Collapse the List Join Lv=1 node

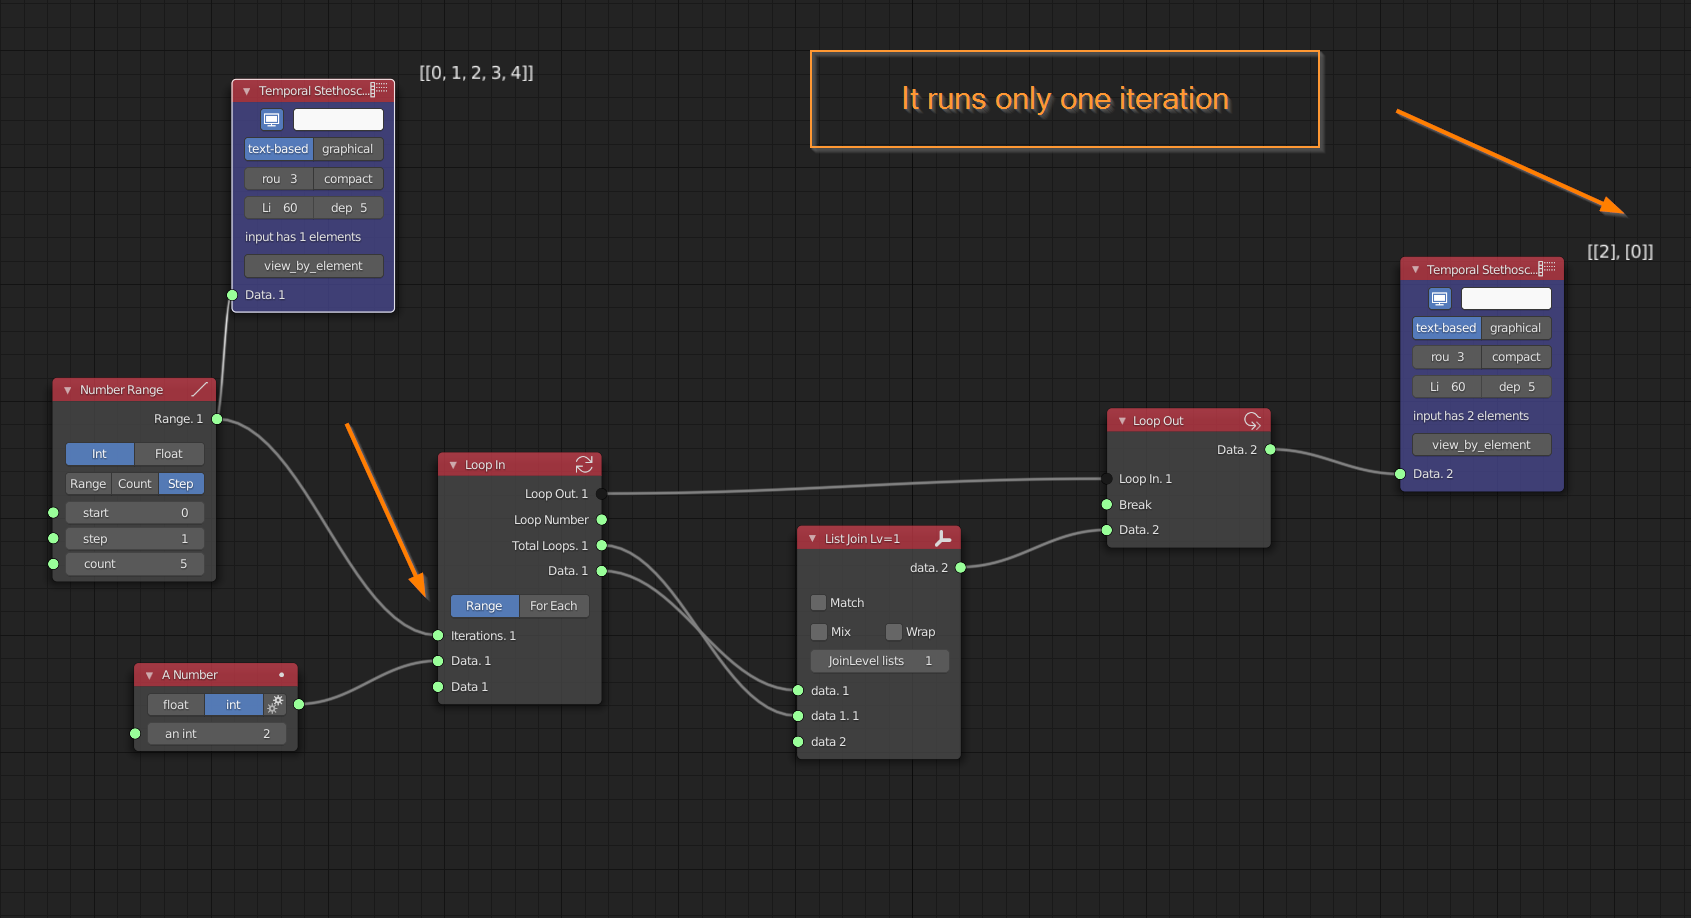(x=812, y=539)
